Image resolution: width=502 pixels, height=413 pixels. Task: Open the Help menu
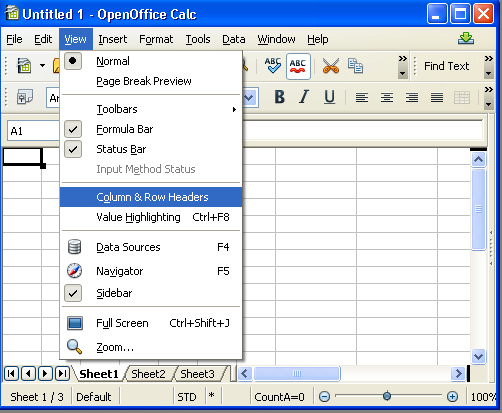click(318, 39)
